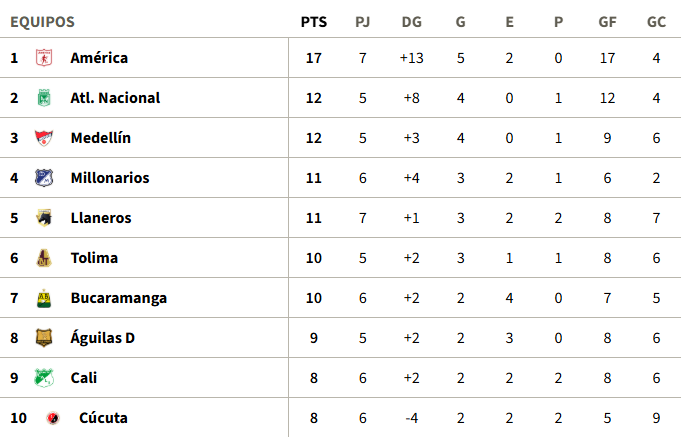The image size is (683, 437).
Task: Click Cúcuta's -4 goal difference cell
Action: (x=412, y=418)
